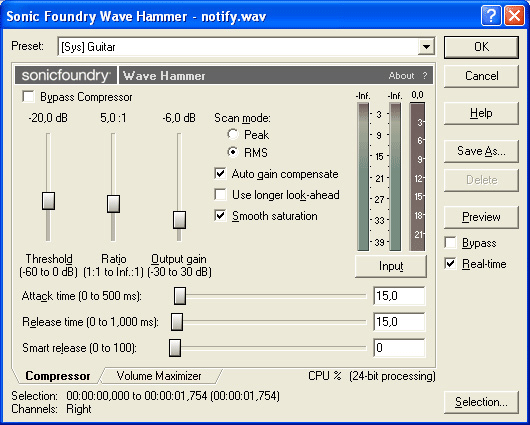The width and height of the screenshot is (530, 425).
Task: Click the Ratio (1:1 to Inf.:1) label
Action: (x=114, y=265)
